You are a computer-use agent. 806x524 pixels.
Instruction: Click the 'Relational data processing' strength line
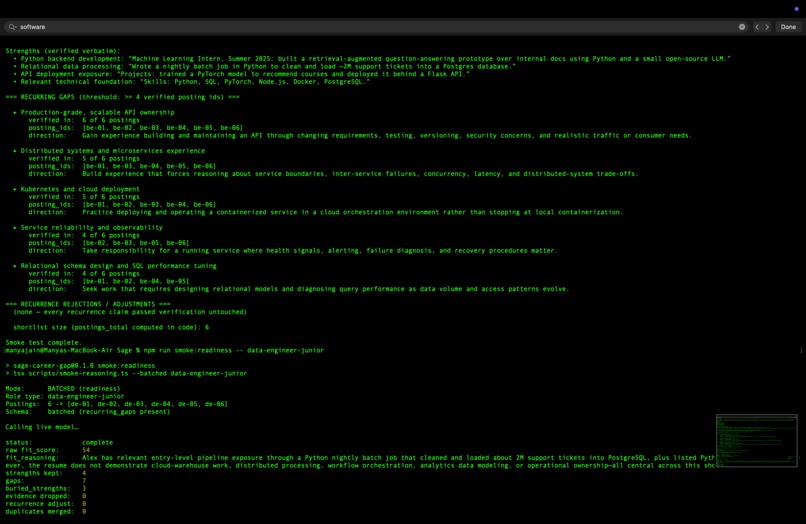264,66
